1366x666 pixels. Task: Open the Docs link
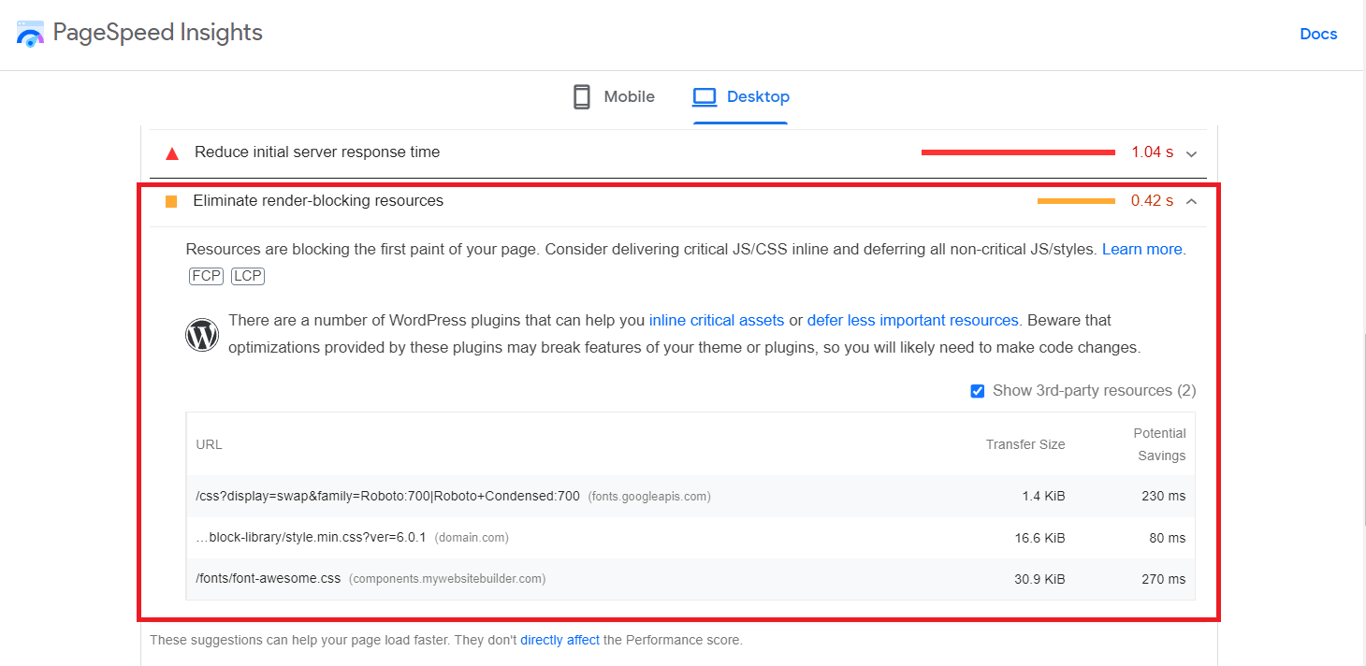click(x=1318, y=33)
